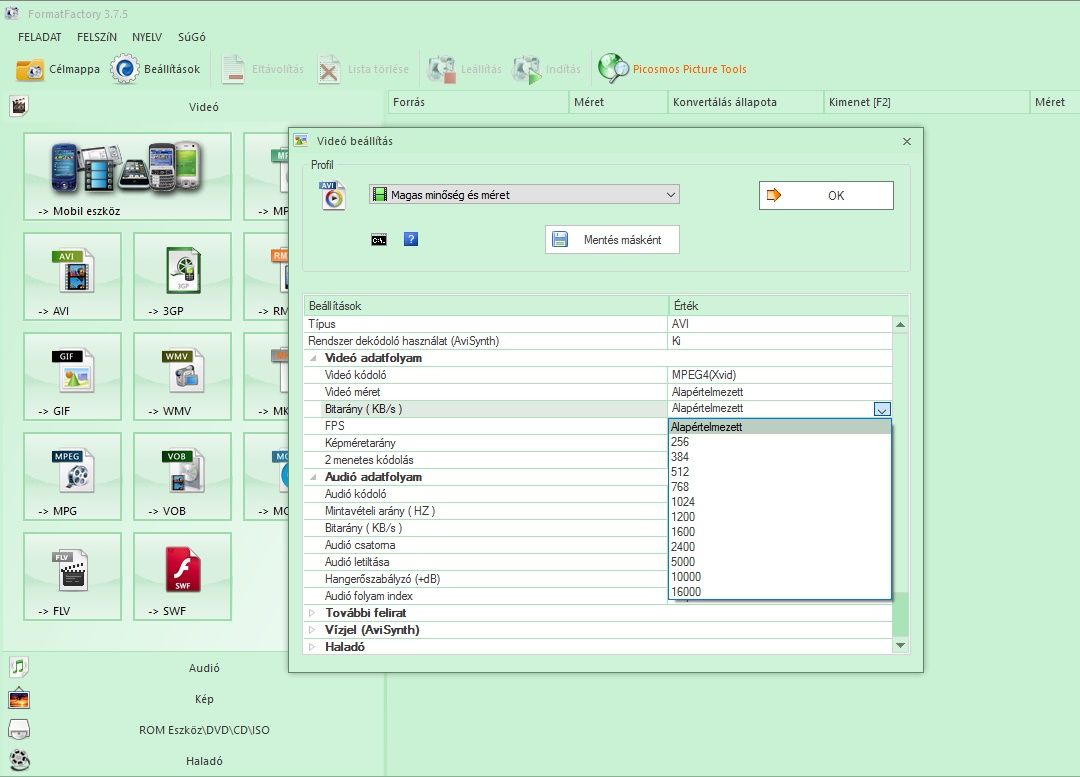Confirm video settings with OK button
Image resolution: width=1080 pixels, height=777 pixels.
pos(826,196)
